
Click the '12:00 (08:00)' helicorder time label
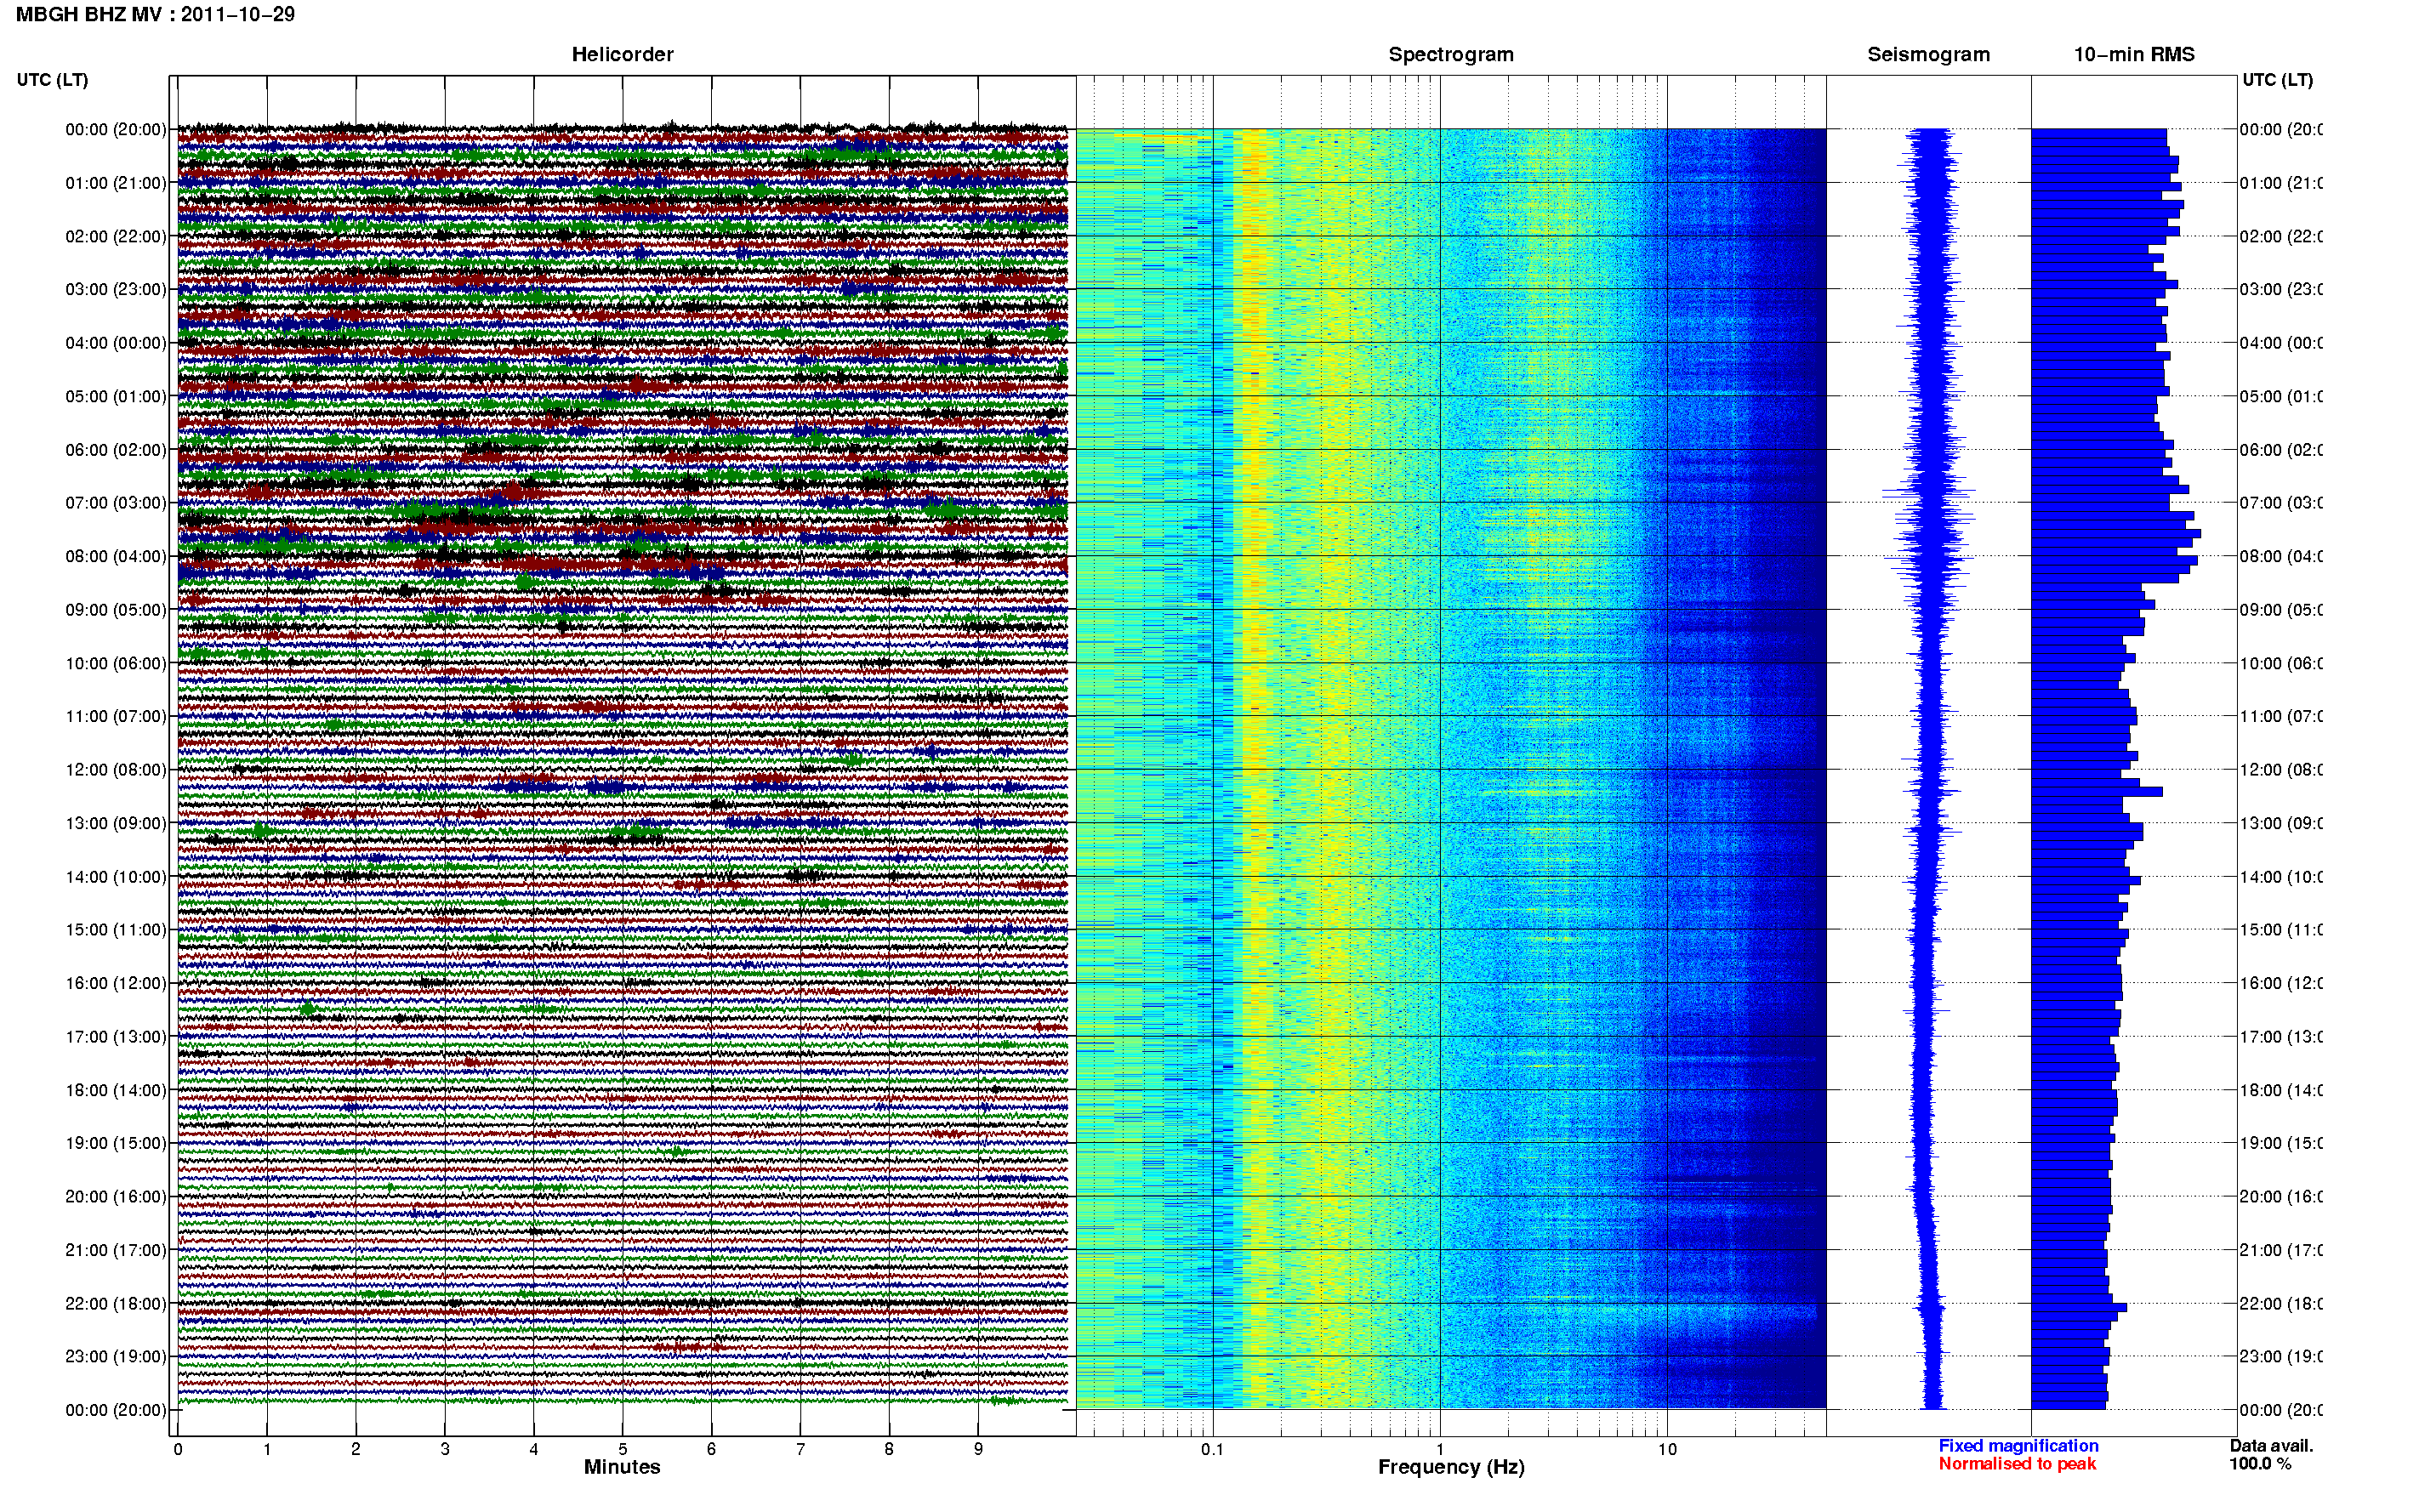tap(116, 770)
